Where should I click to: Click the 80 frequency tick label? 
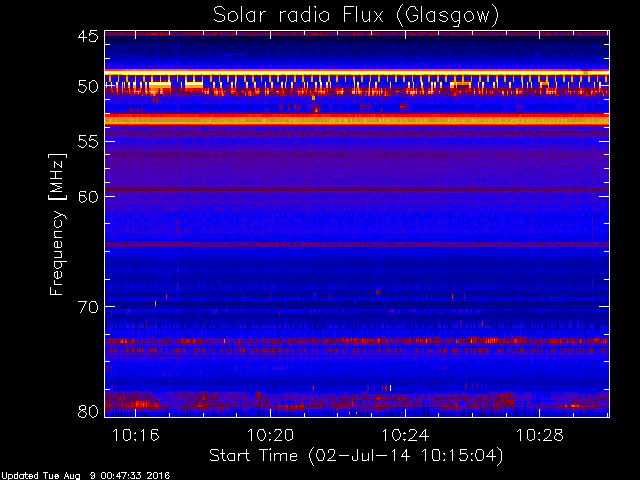click(x=88, y=411)
